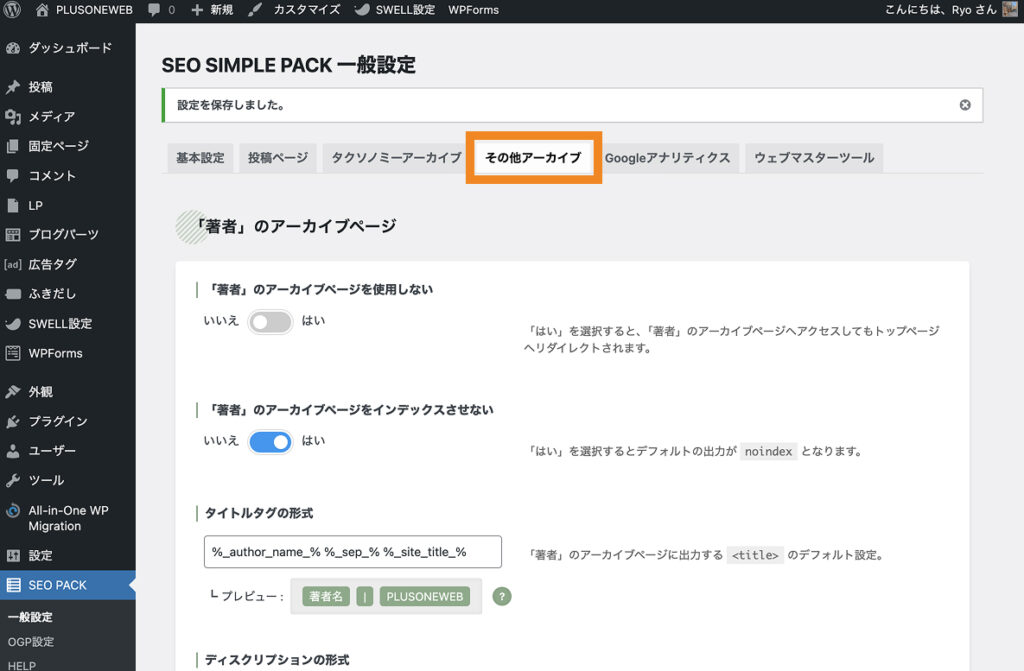Toggle author archive noindex switch
This screenshot has height=671, width=1024.
pos(270,441)
